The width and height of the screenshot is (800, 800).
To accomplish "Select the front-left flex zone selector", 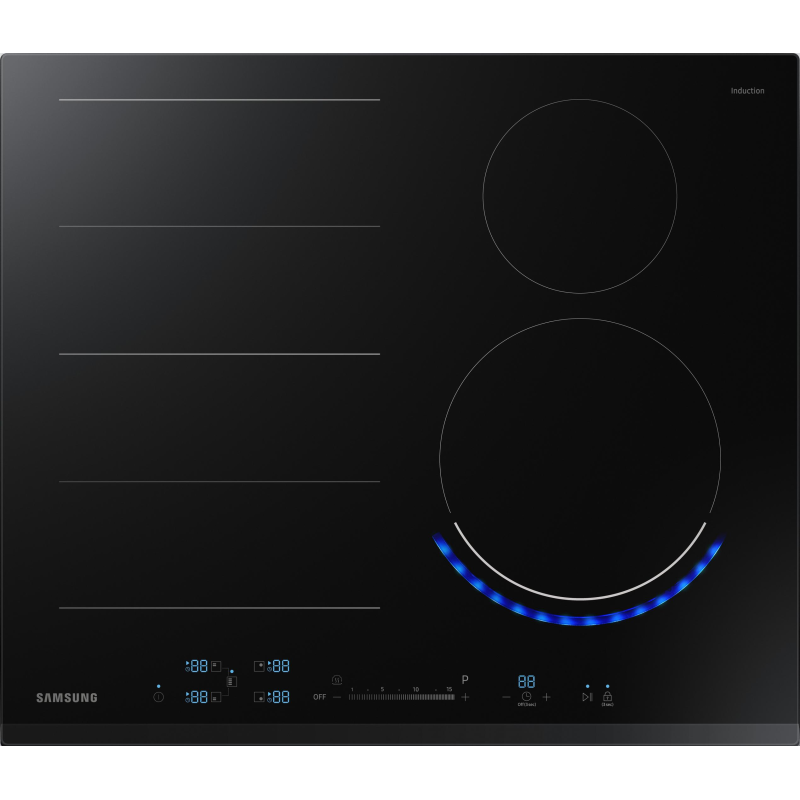I will click(x=216, y=697).
